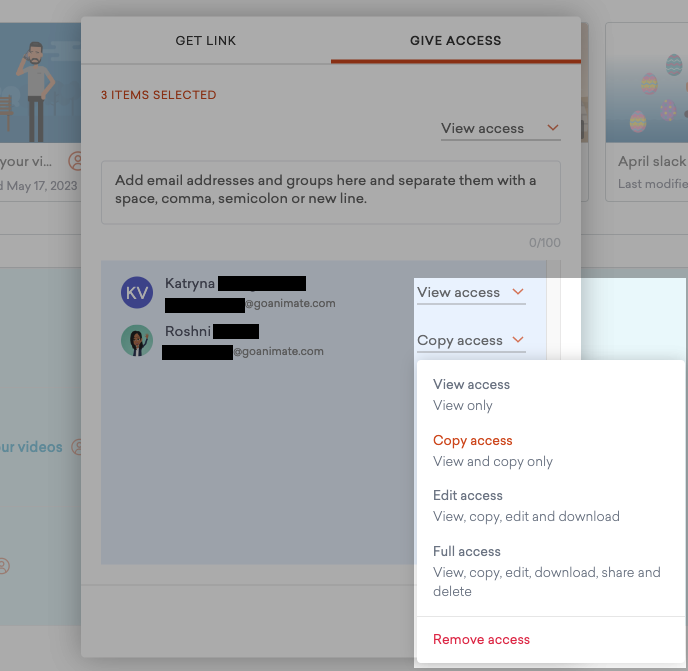Click the 'ur videos' link text

point(31,447)
